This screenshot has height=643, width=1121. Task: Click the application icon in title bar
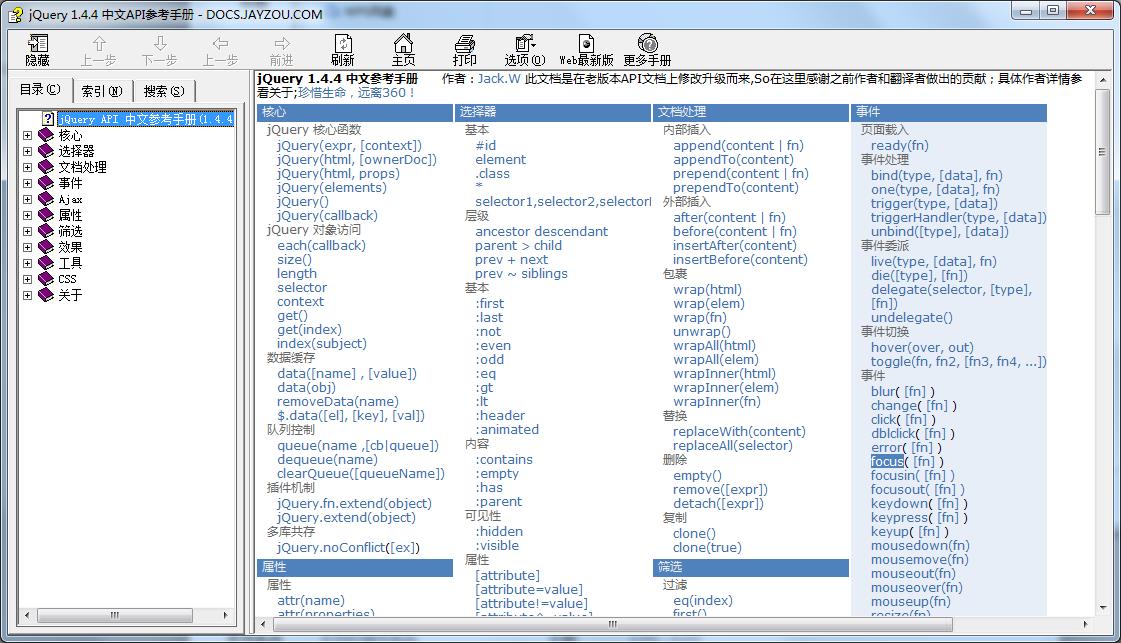tap(15, 14)
